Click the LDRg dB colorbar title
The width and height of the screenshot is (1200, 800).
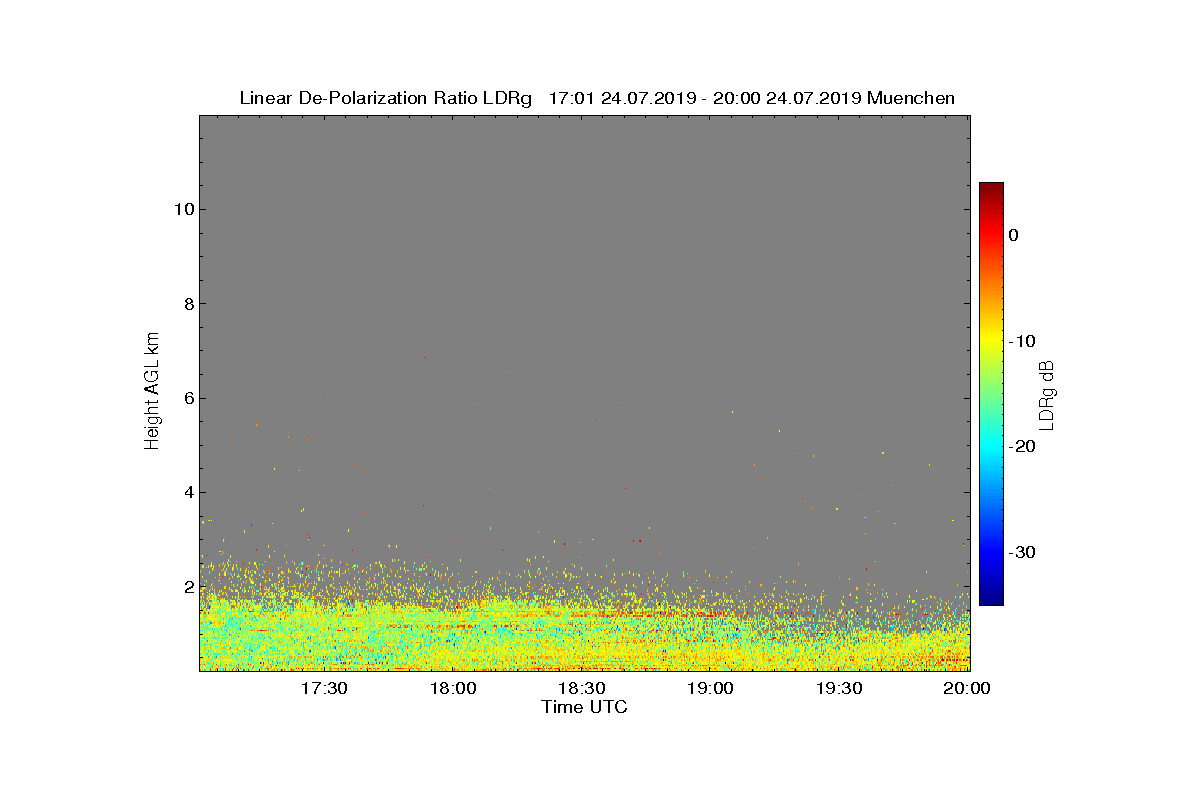(1047, 394)
